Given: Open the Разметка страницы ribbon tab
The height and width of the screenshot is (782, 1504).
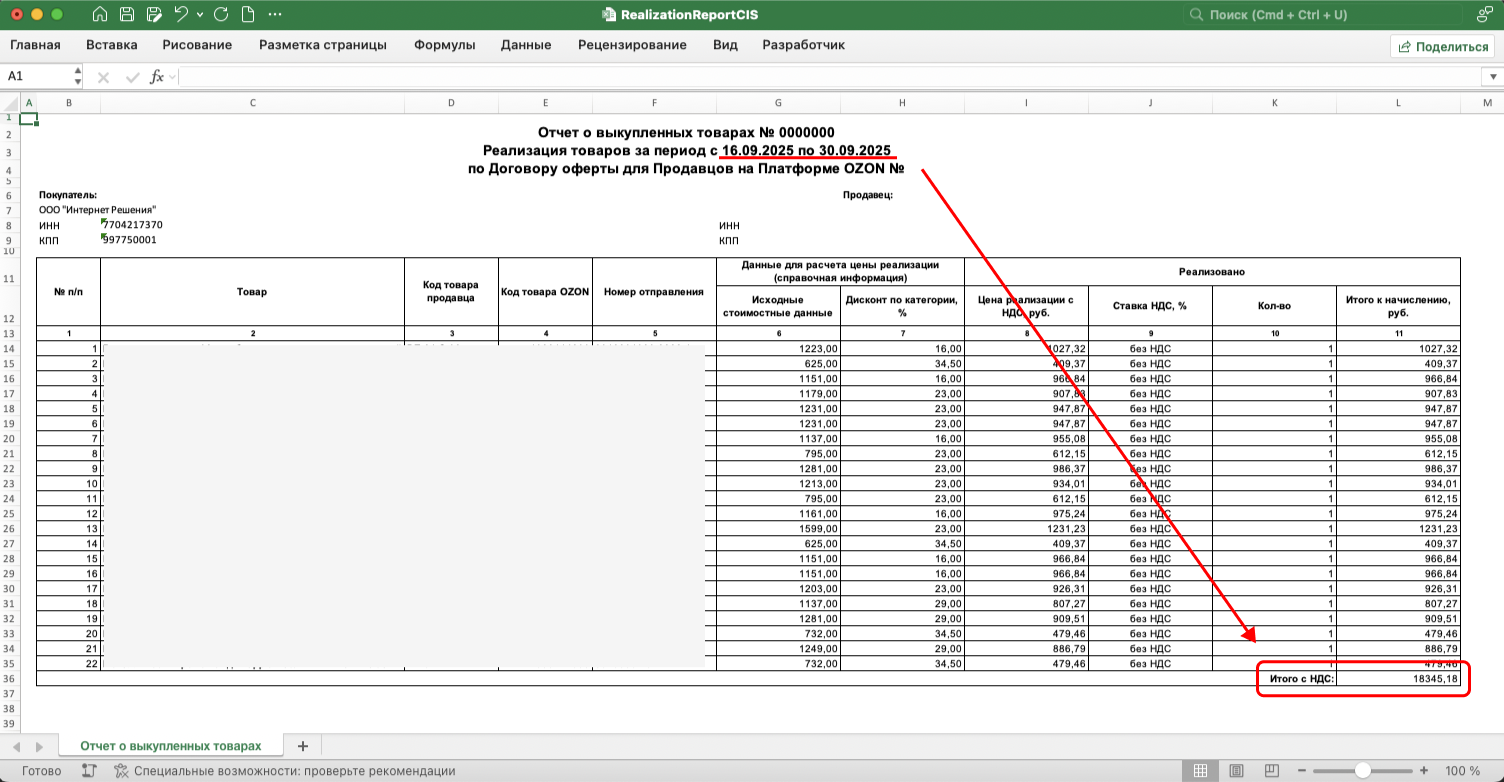Looking at the screenshot, I should tap(322, 45).
